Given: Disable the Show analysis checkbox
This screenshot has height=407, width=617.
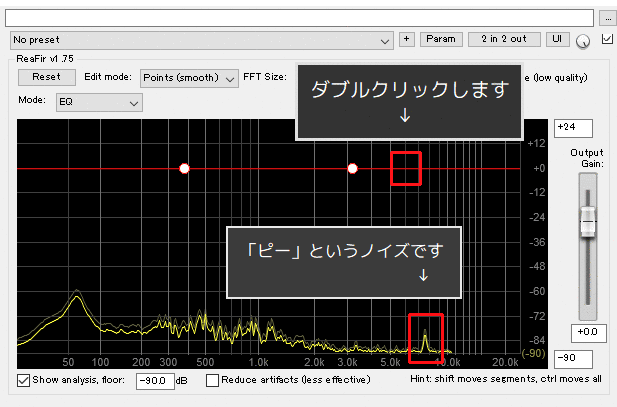Looking at the screenshot, I should click(24, 380).
